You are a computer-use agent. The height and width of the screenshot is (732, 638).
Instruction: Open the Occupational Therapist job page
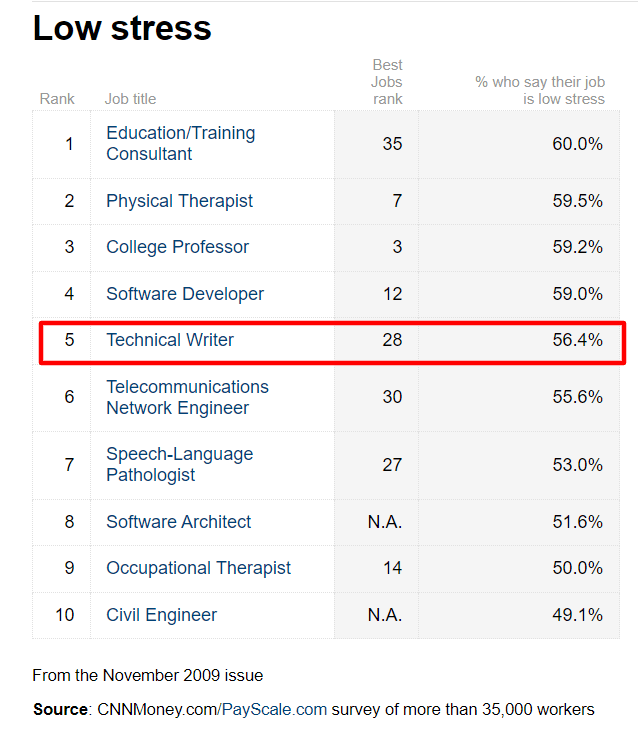[198, 568]
